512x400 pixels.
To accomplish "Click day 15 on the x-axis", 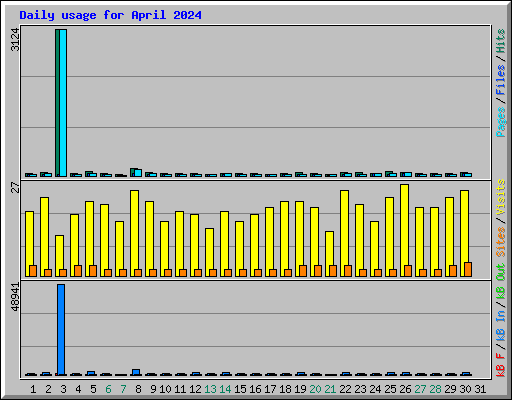I will (x=240, y=389).
